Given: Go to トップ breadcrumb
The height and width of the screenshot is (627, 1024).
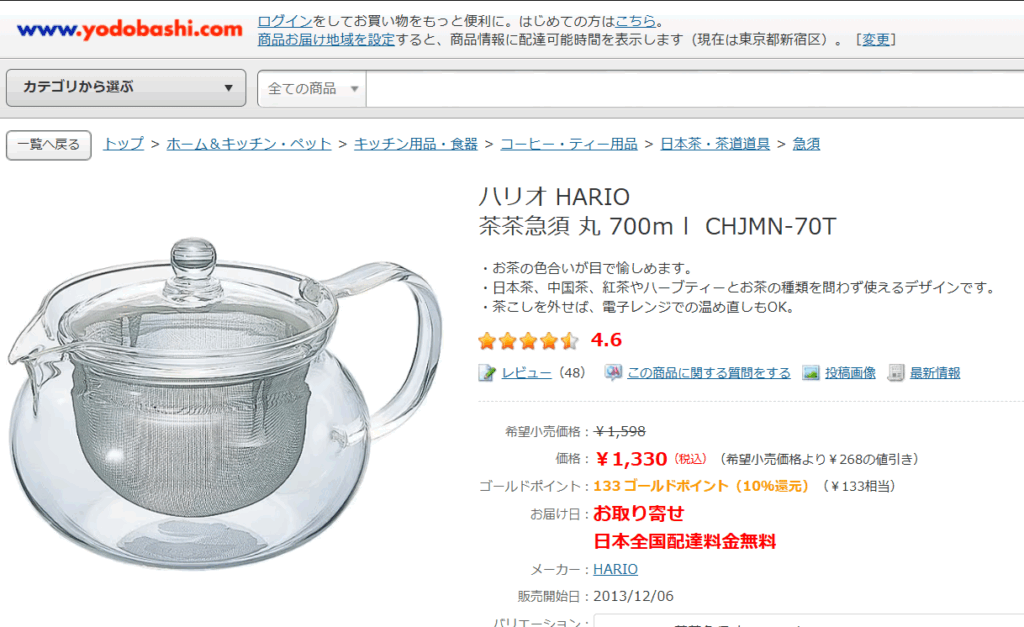Looking at the screenshot, I should click(x=123, y=144).
